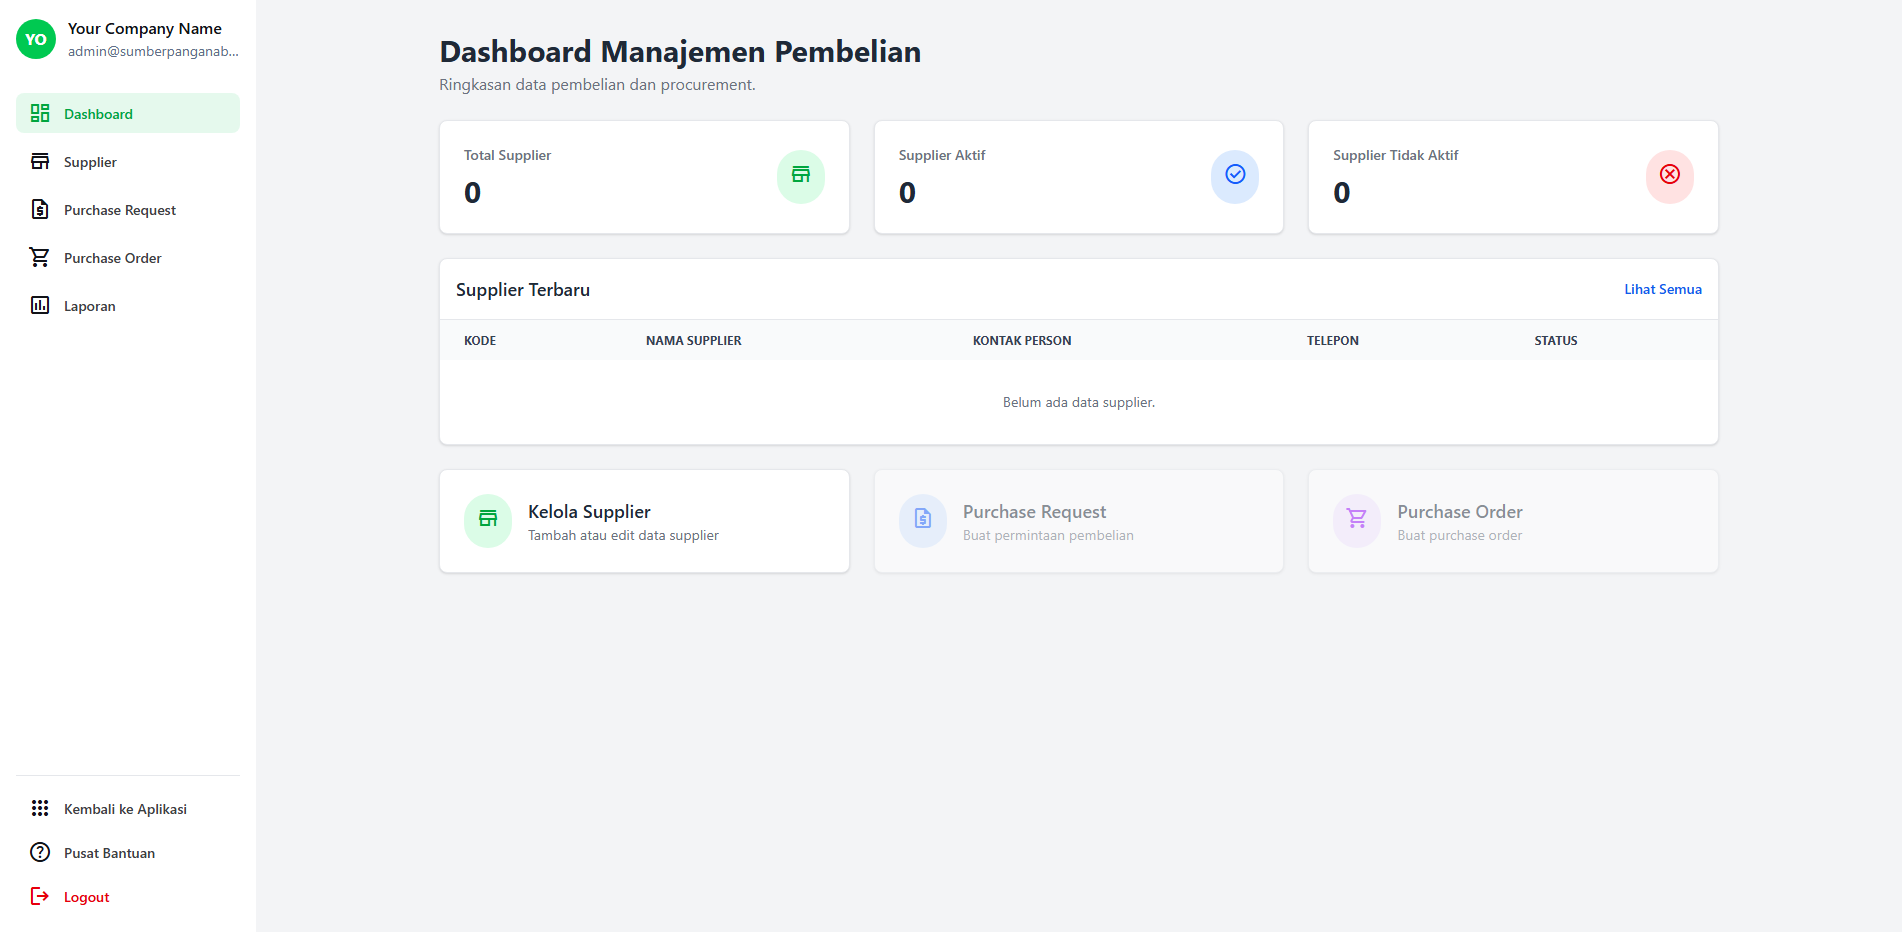
Task: Open Laporan via its chart icon
Action: pyautogui.click(x=40, y=305)
